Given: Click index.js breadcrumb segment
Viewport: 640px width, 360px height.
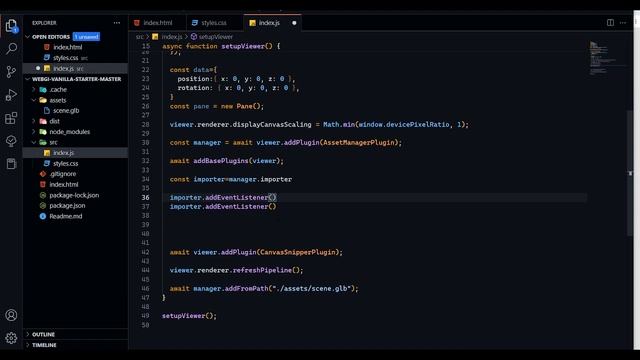Looking at the screenshot, I should pyautogui.click(x=172, y=37).
